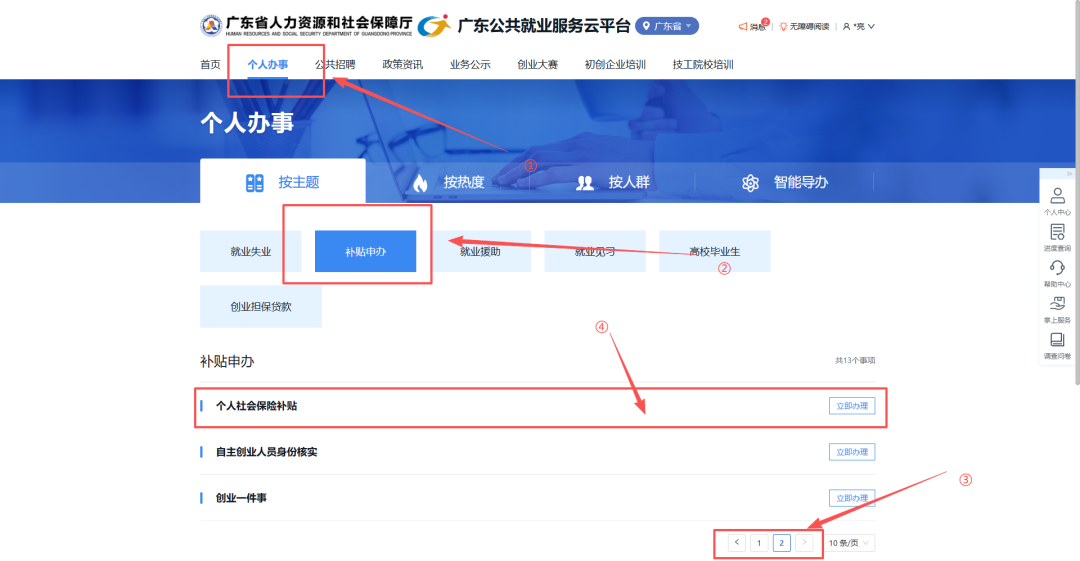The width and height of the screenshot is (1080, 561).
Task: Collapse the right sidebar with the double arrow
Action: click(1069, 174)
